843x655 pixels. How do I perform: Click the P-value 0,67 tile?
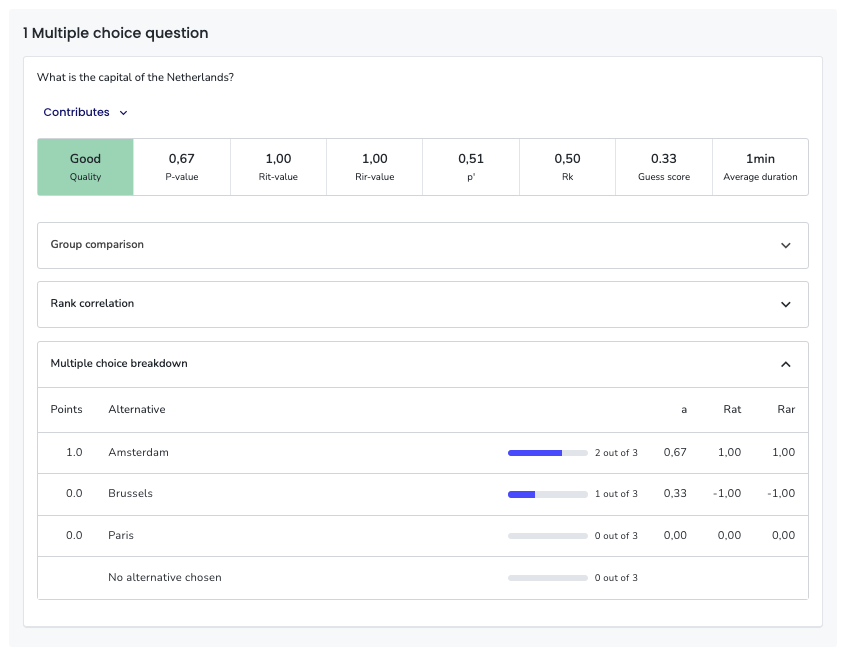point(182,167)
